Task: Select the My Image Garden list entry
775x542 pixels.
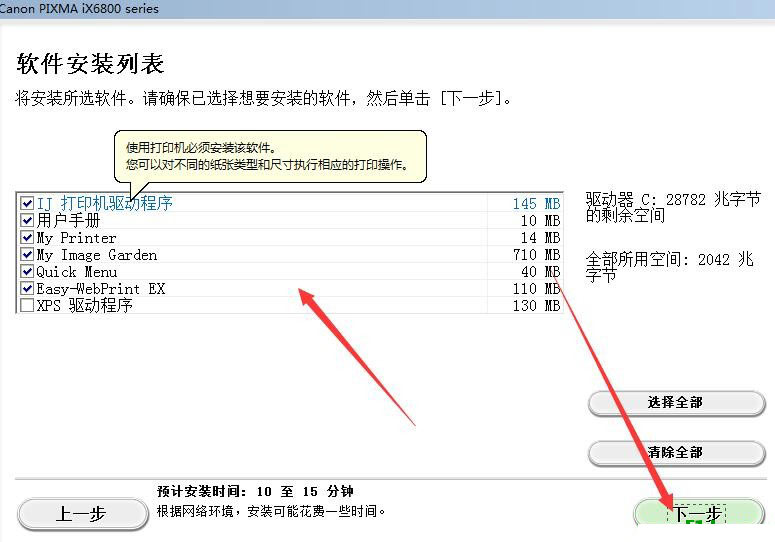Action: pos(97,255)
